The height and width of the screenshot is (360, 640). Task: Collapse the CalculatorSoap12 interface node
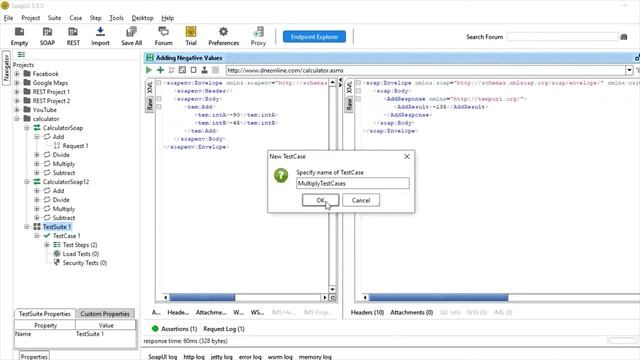tap(27, 182)
